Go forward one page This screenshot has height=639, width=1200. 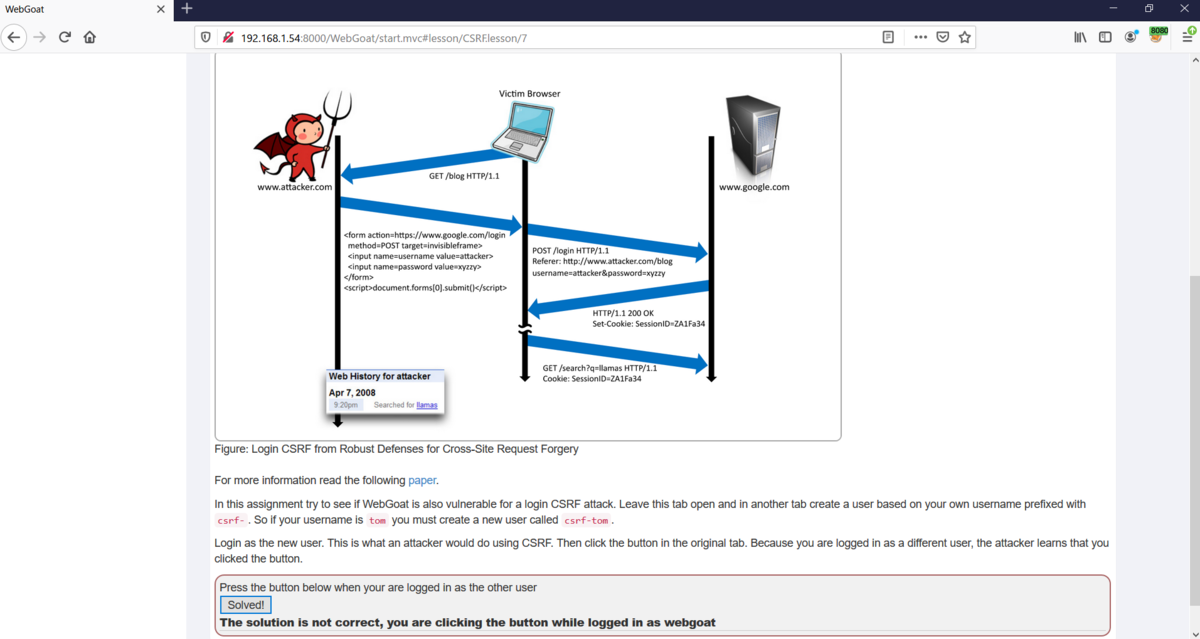(40, 37)
